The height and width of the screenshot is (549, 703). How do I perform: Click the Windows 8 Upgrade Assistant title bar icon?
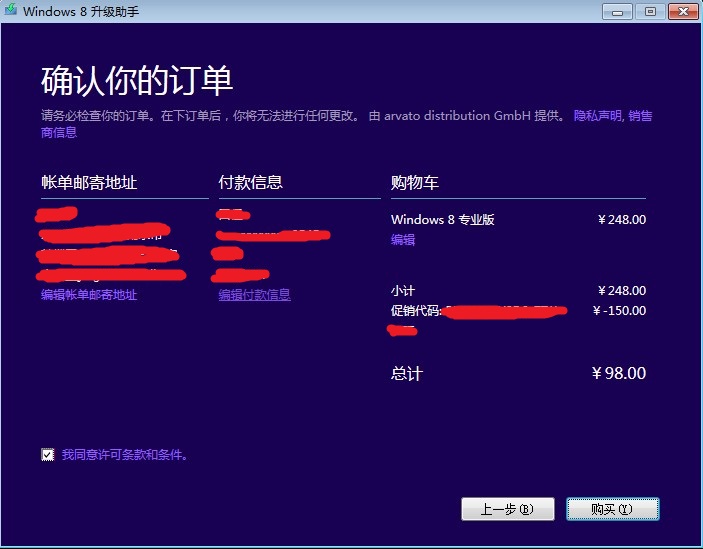coord(10,9)
